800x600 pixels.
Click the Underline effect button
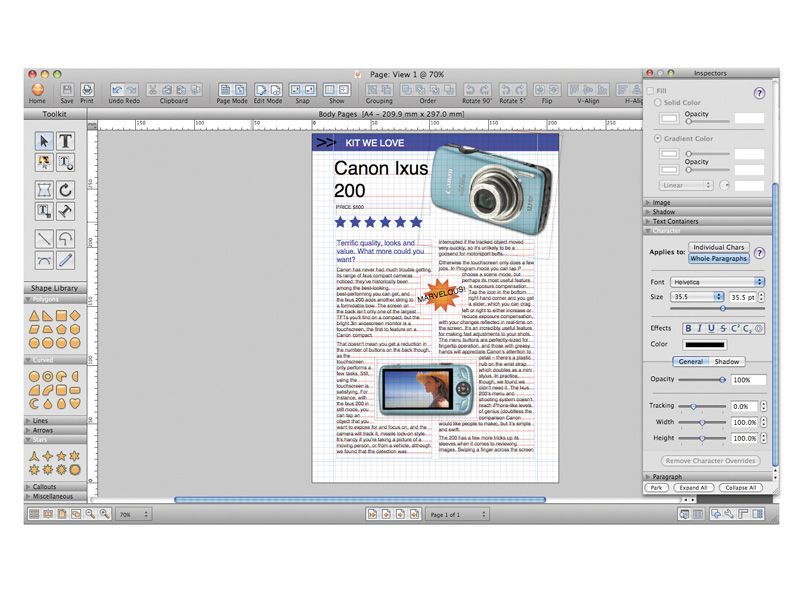[711, 329]
